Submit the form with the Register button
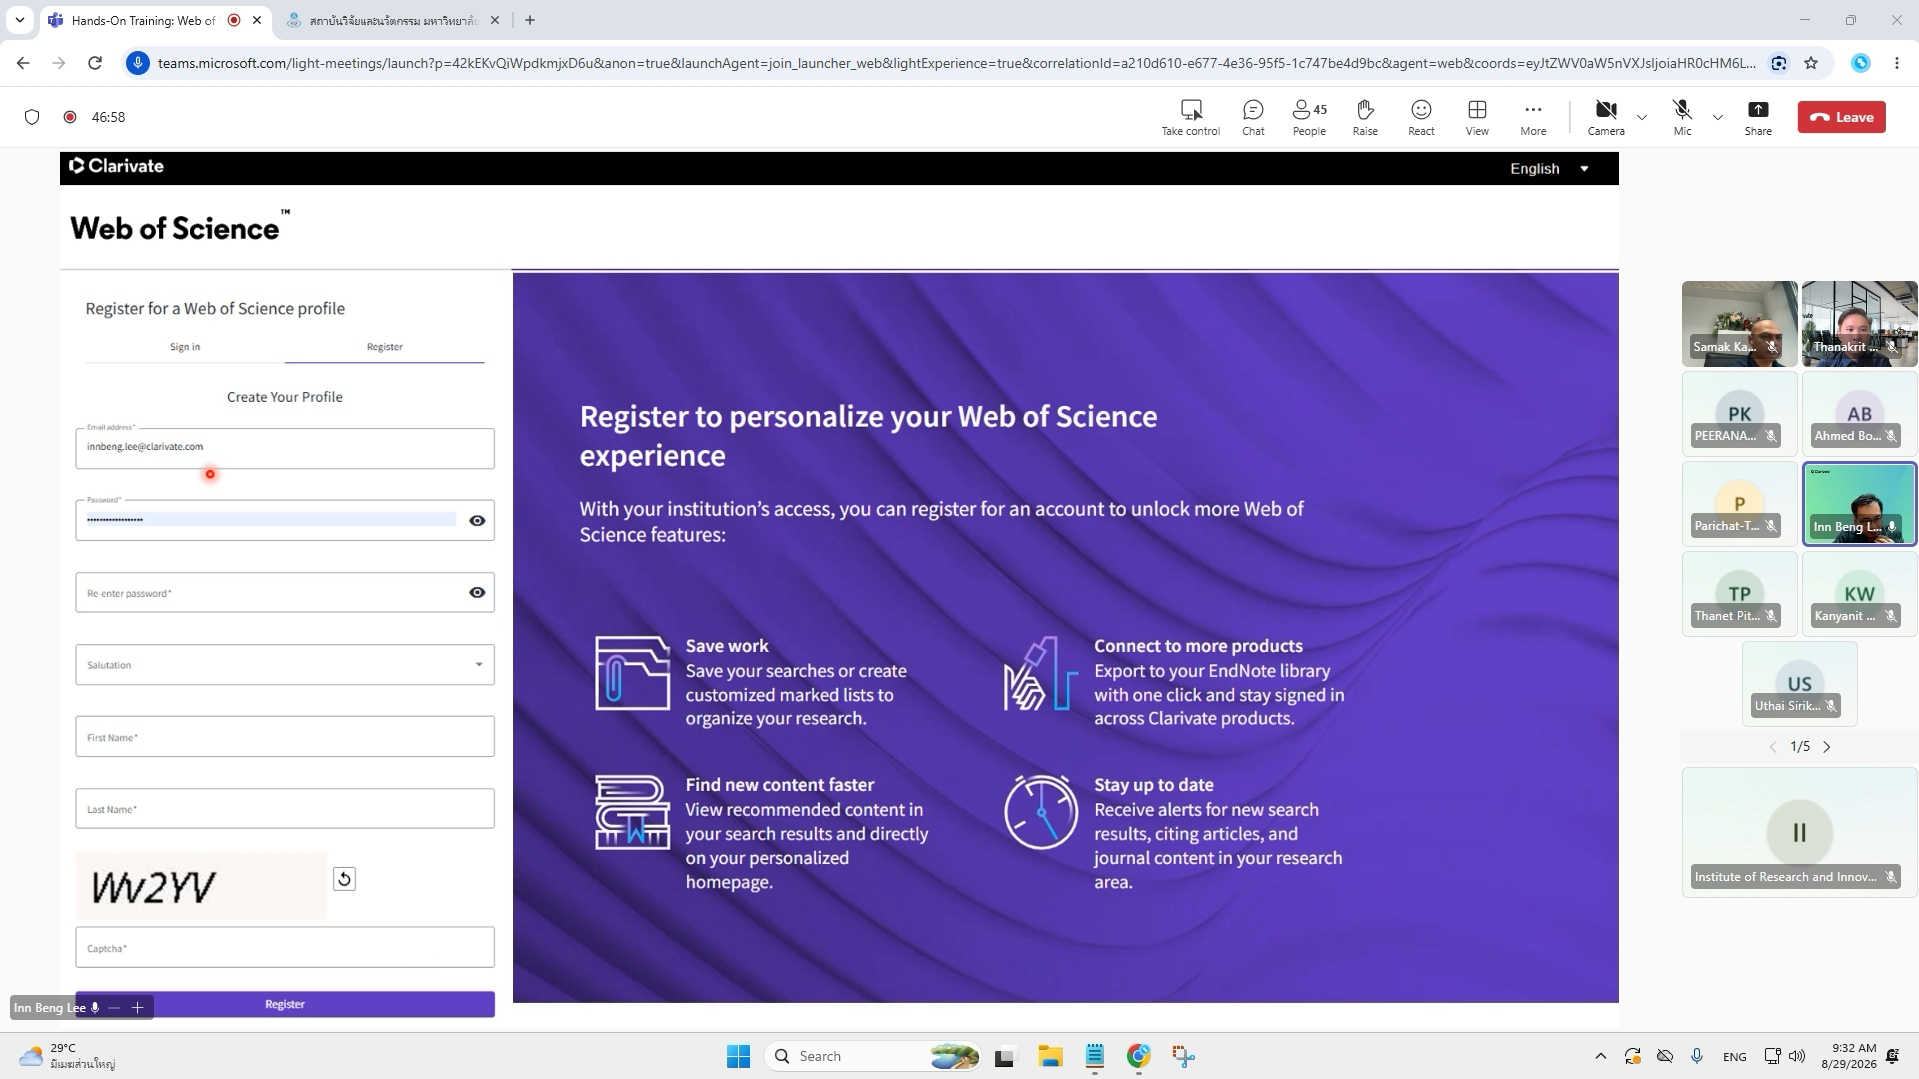The image size is (1919, 1079). (x=285, y=1004)
